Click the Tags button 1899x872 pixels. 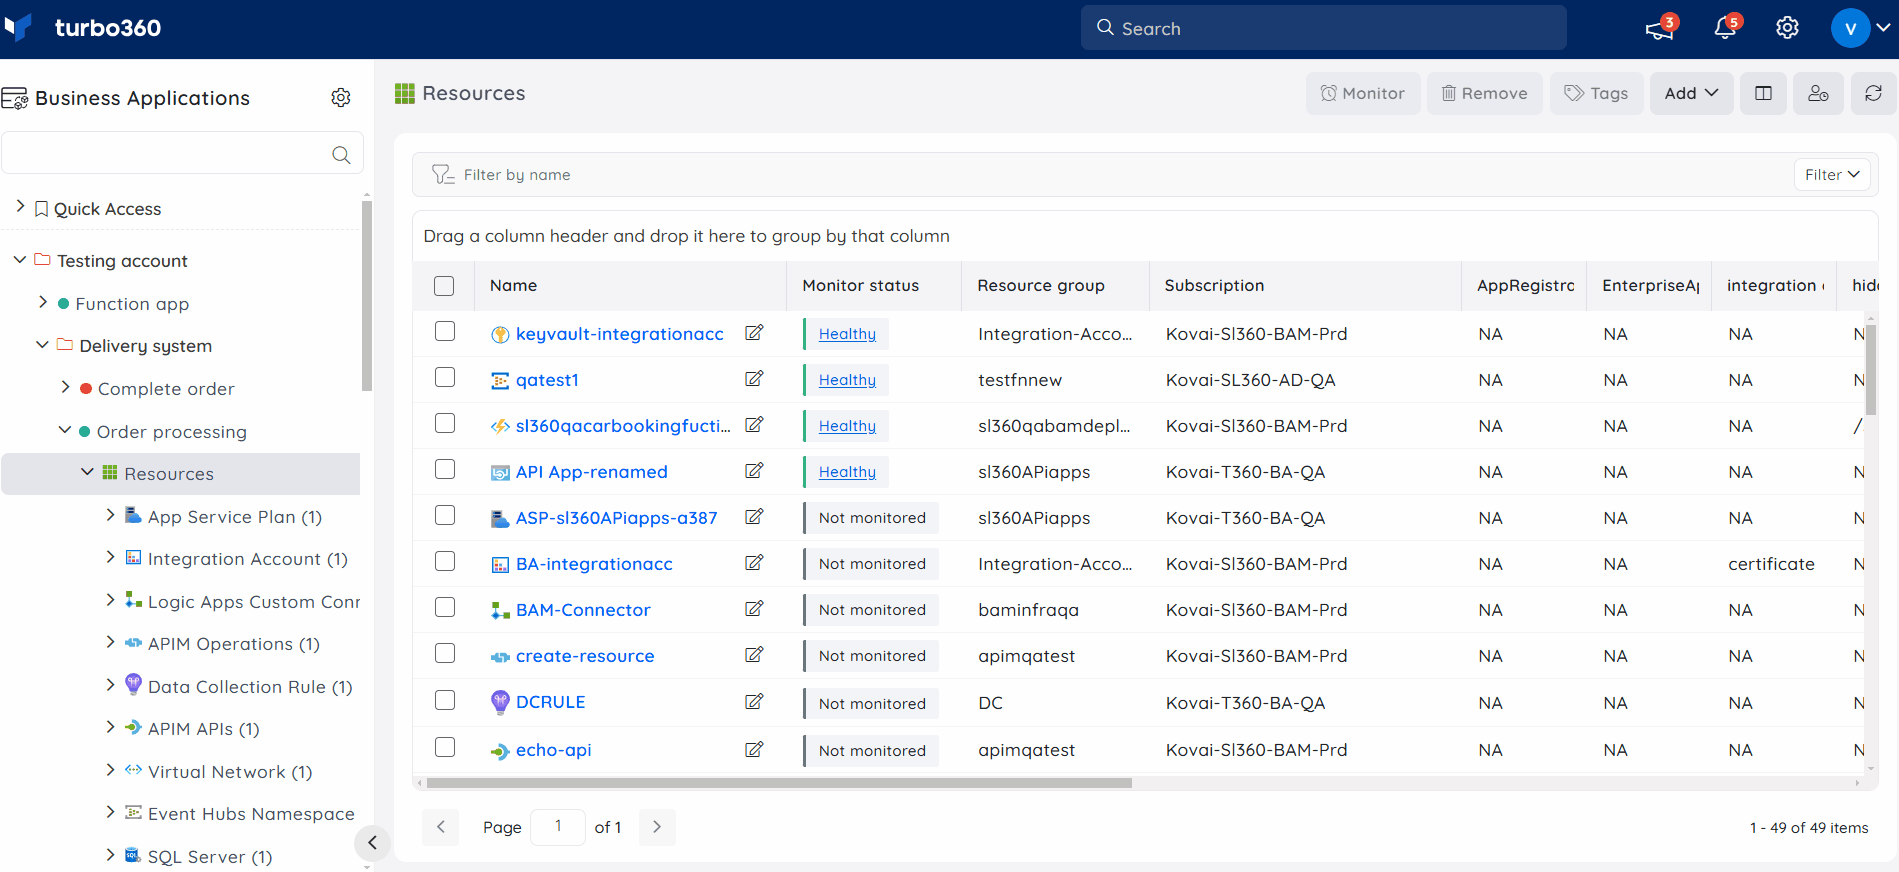point(1597,93)
